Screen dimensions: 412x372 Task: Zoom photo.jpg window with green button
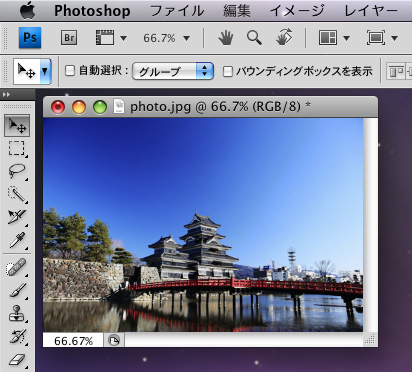[100, 107]
